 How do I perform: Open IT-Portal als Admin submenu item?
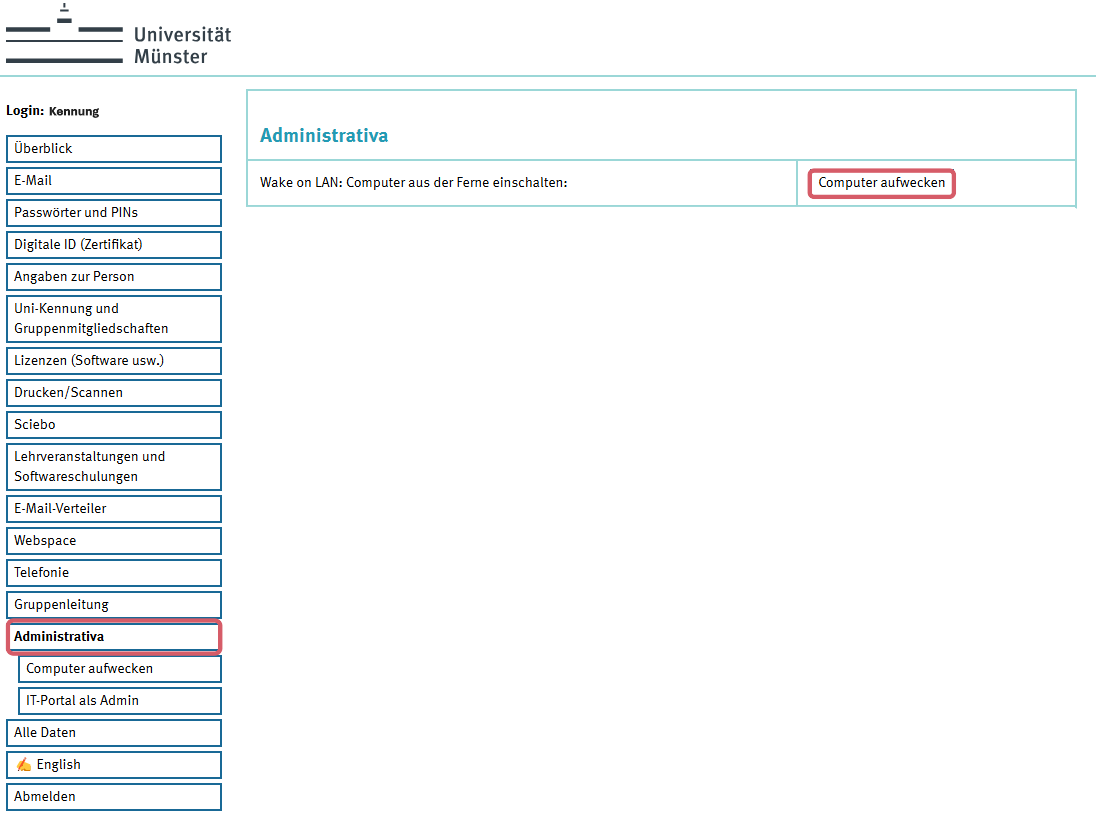tap(119, 701)
